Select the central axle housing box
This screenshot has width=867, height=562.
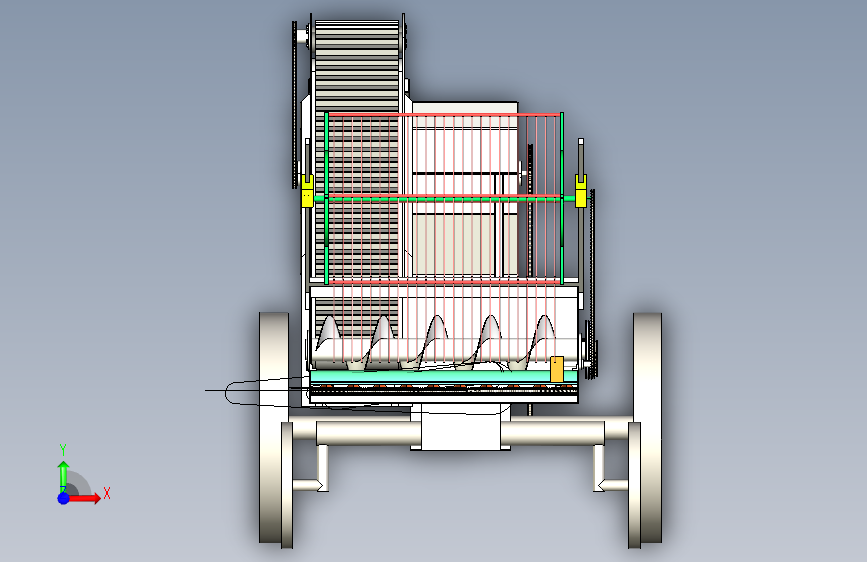click(x=460, y=427)
